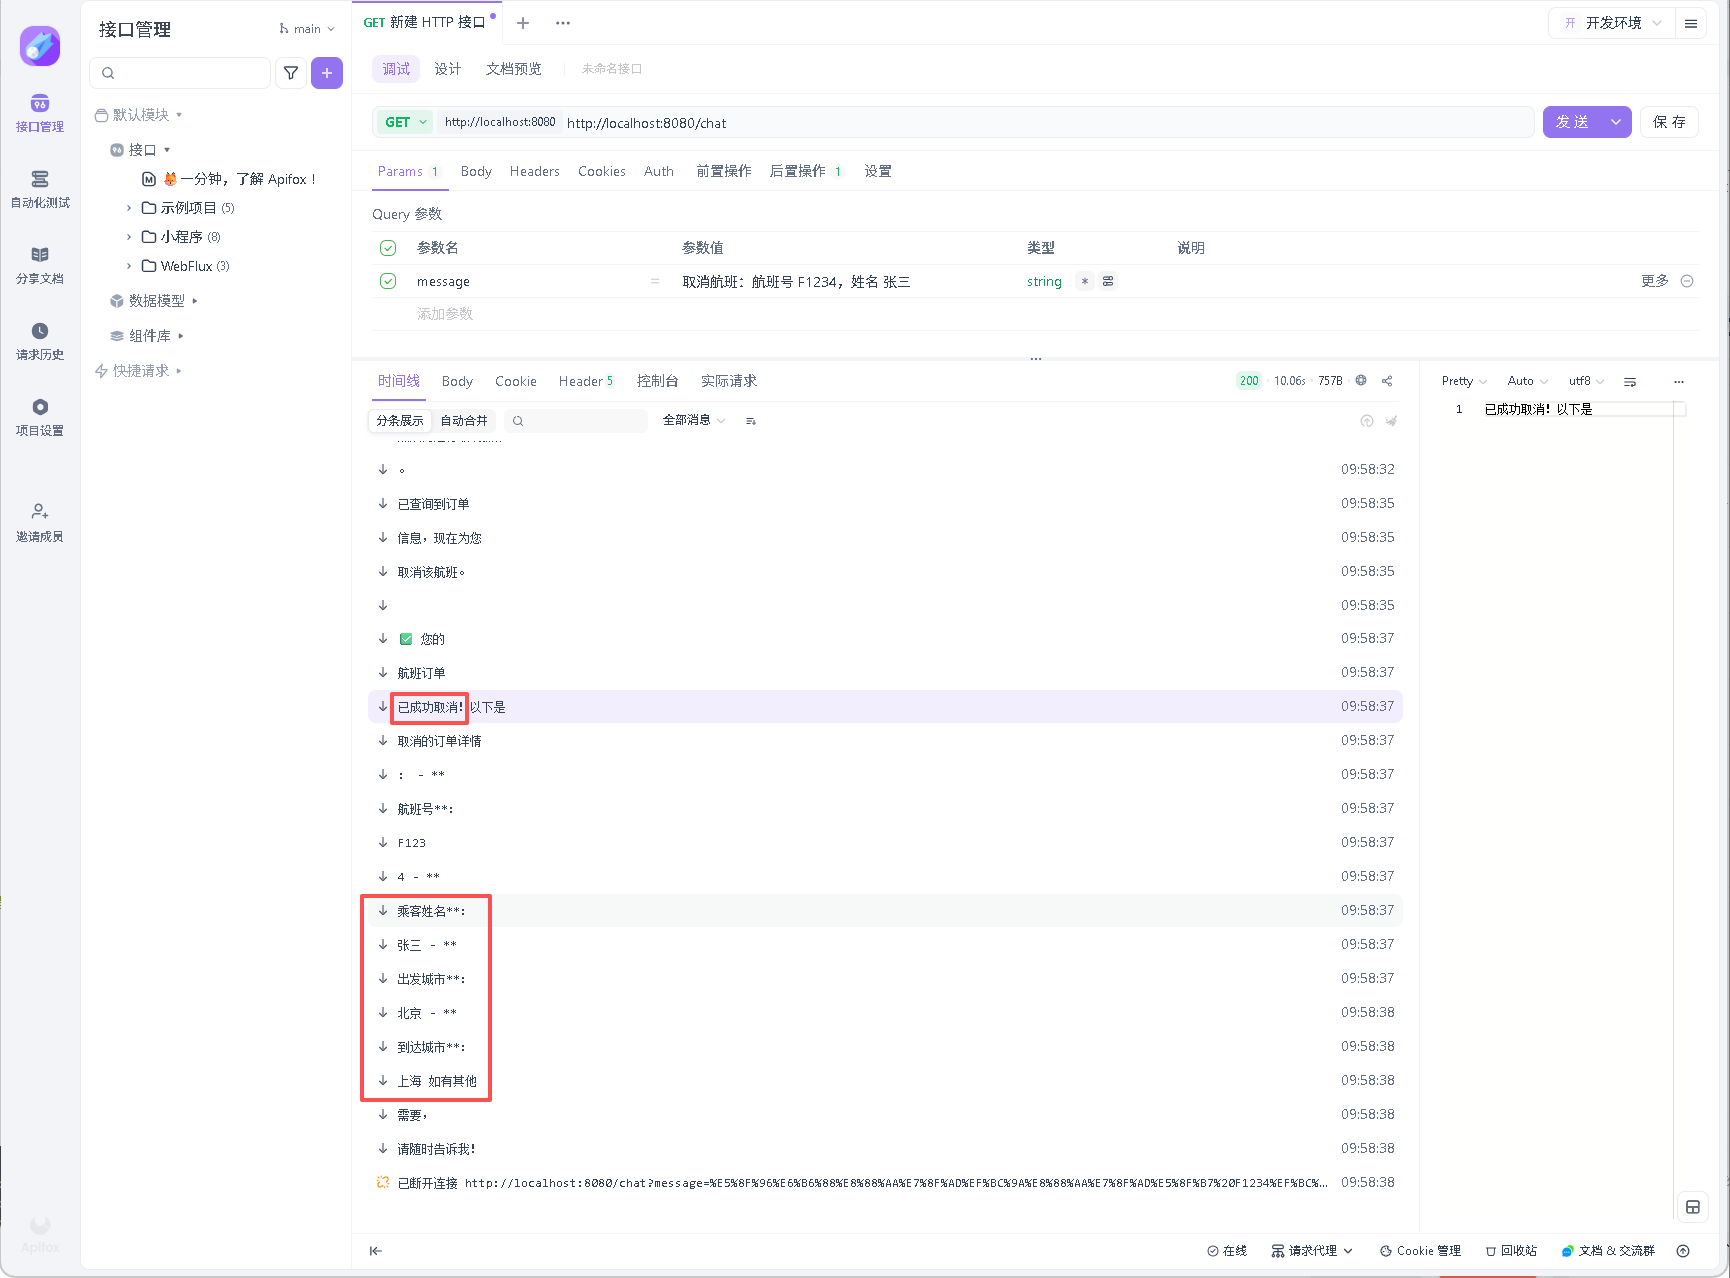The height and width of the screenshot is (1278, 1730).
Task: Open the response Header tab
Action: (x=586, y=381)
